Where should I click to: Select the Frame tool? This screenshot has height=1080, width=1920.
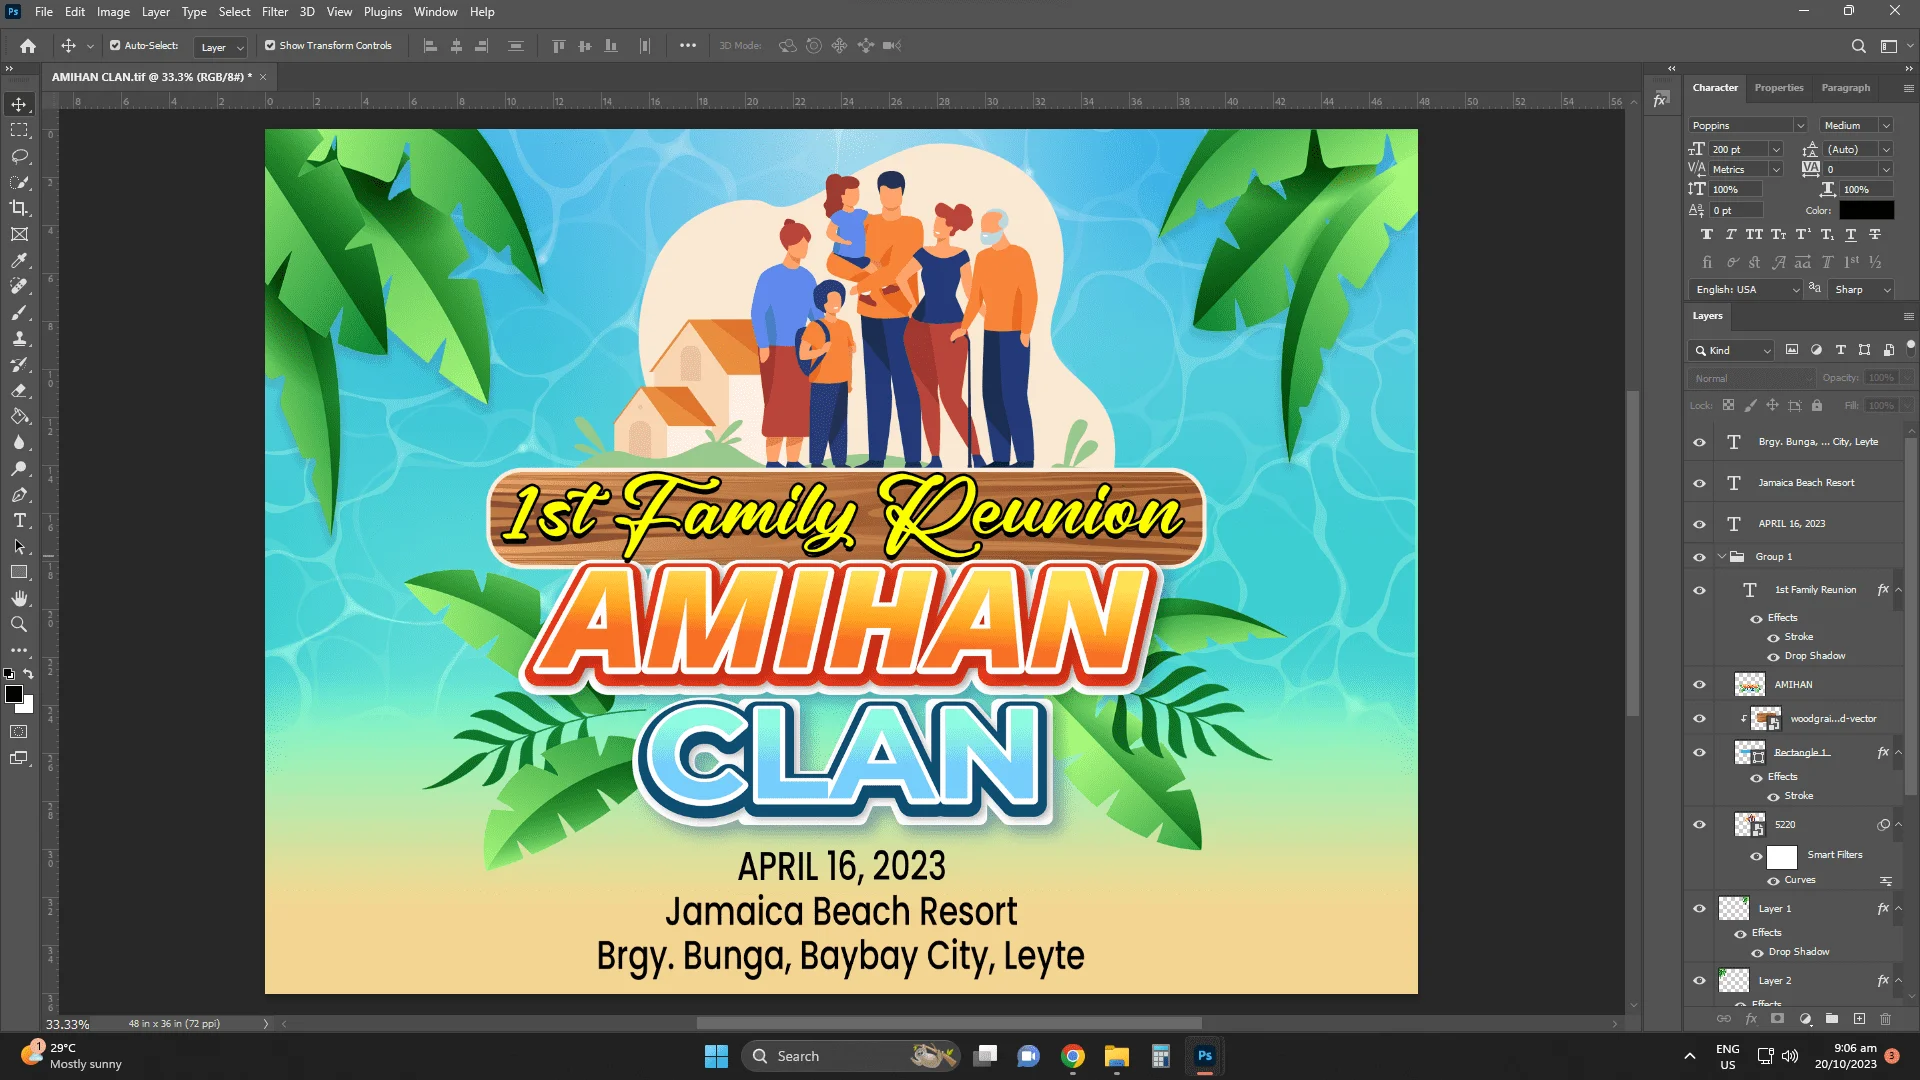pos(19,234)
